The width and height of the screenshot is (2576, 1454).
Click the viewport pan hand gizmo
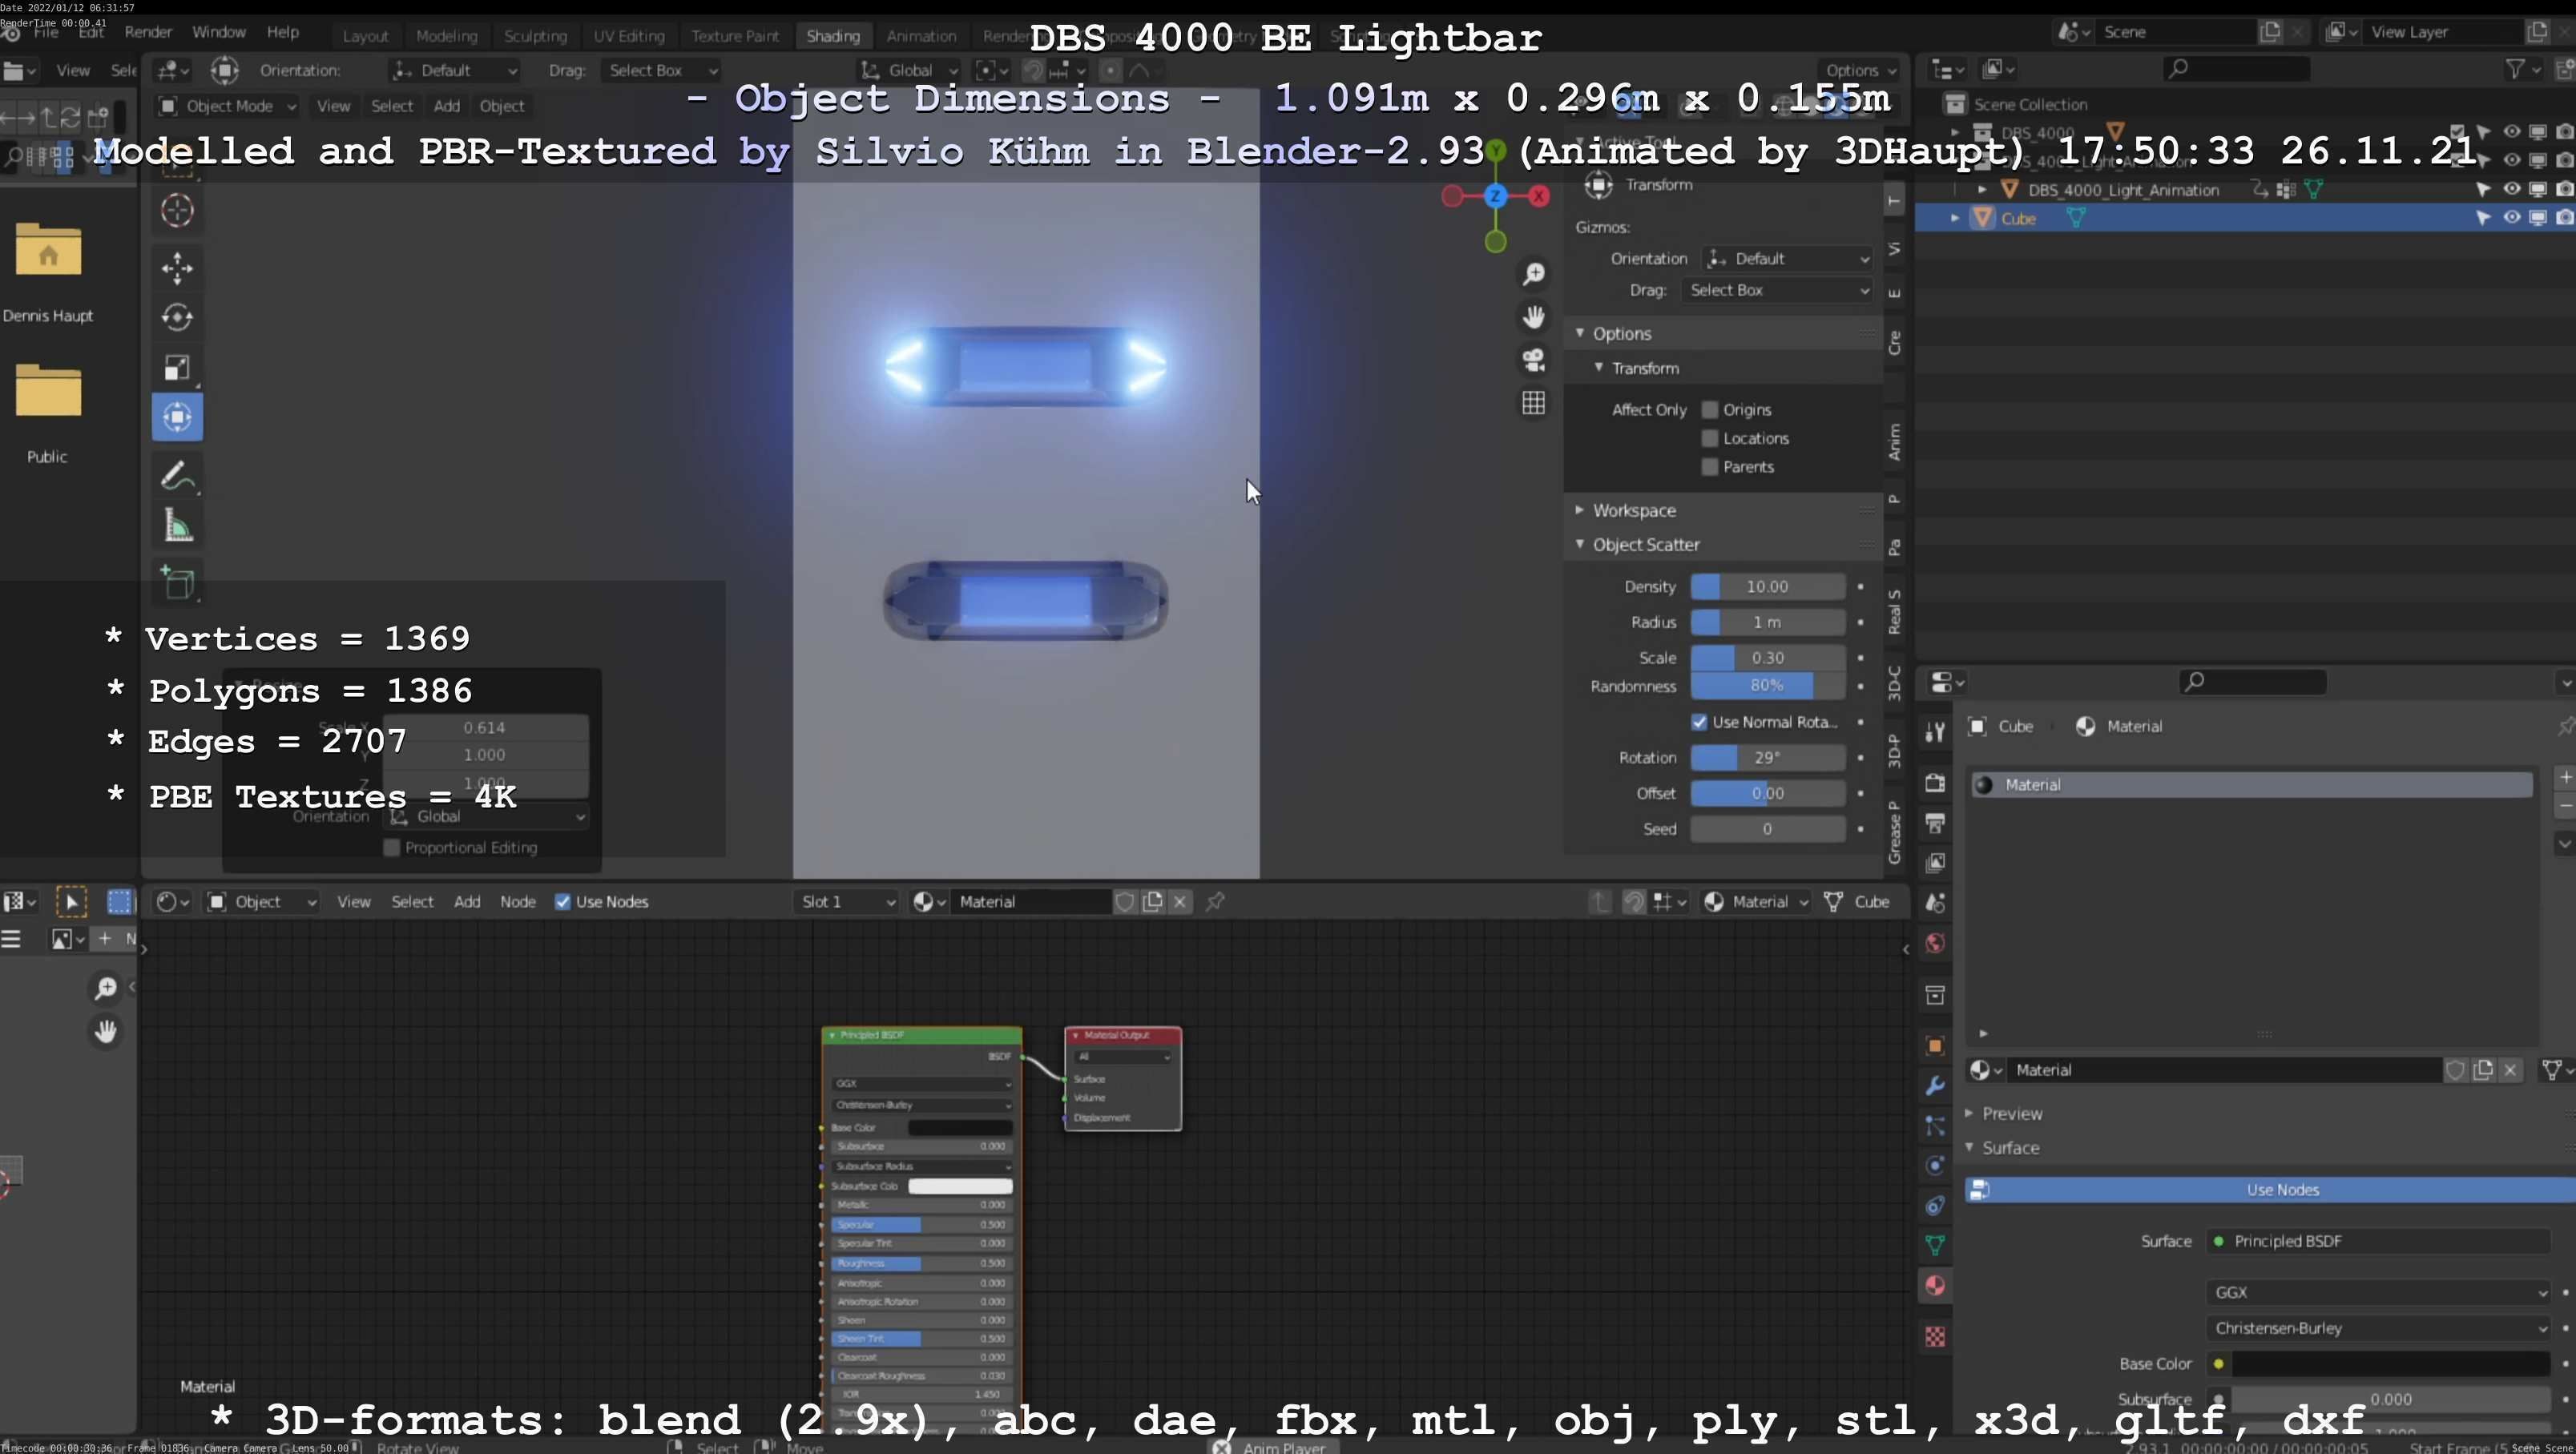click(x=1533, y=317)
